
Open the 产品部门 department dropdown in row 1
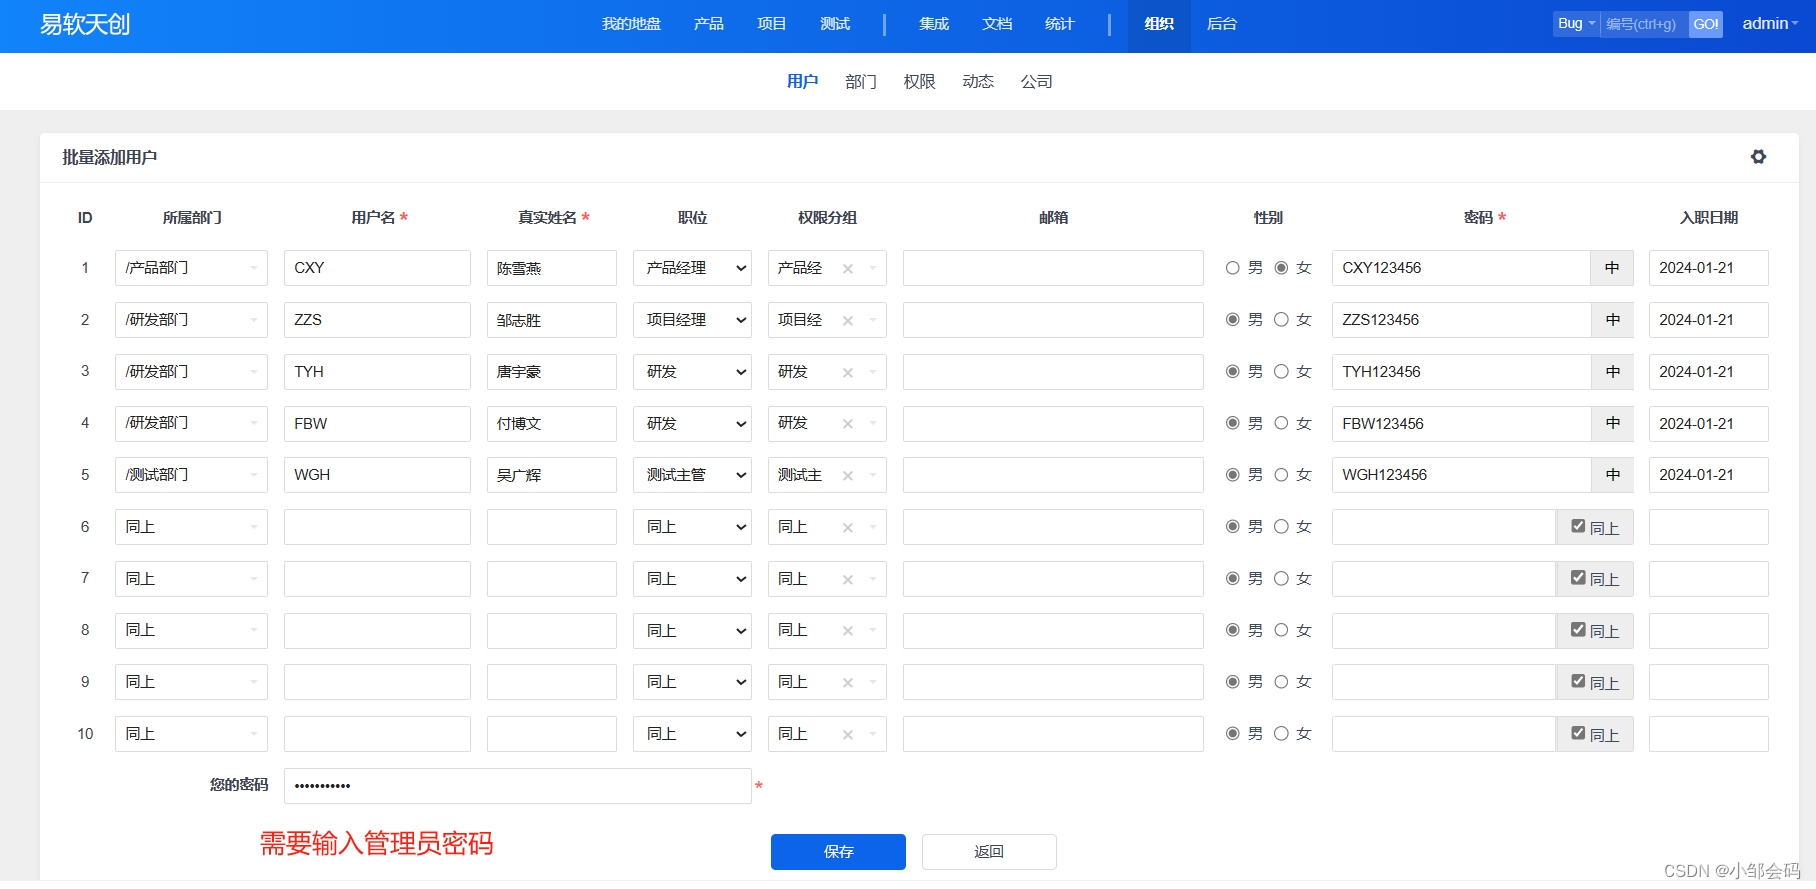(x=191, y=268)
